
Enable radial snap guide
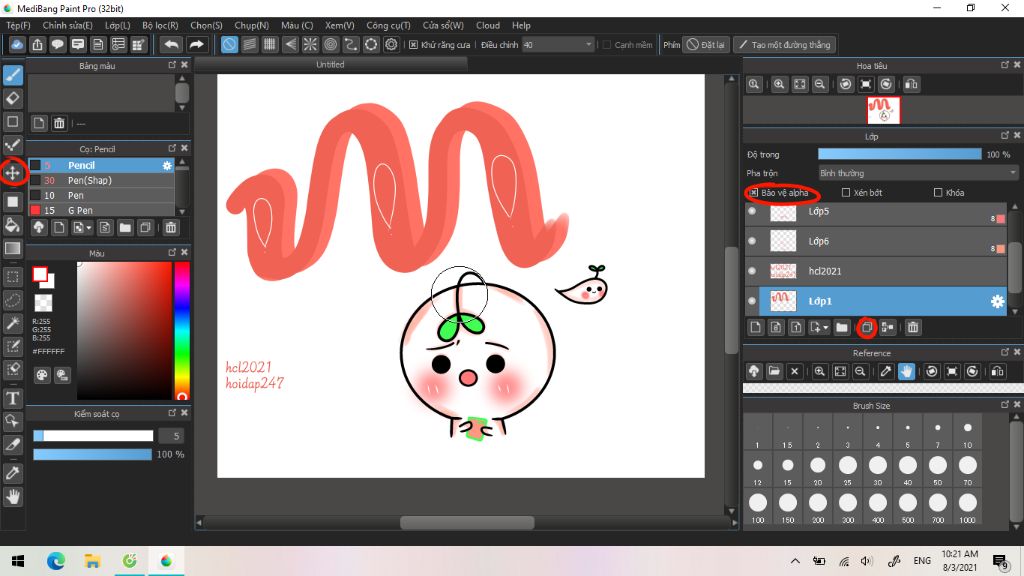point(310,44)
